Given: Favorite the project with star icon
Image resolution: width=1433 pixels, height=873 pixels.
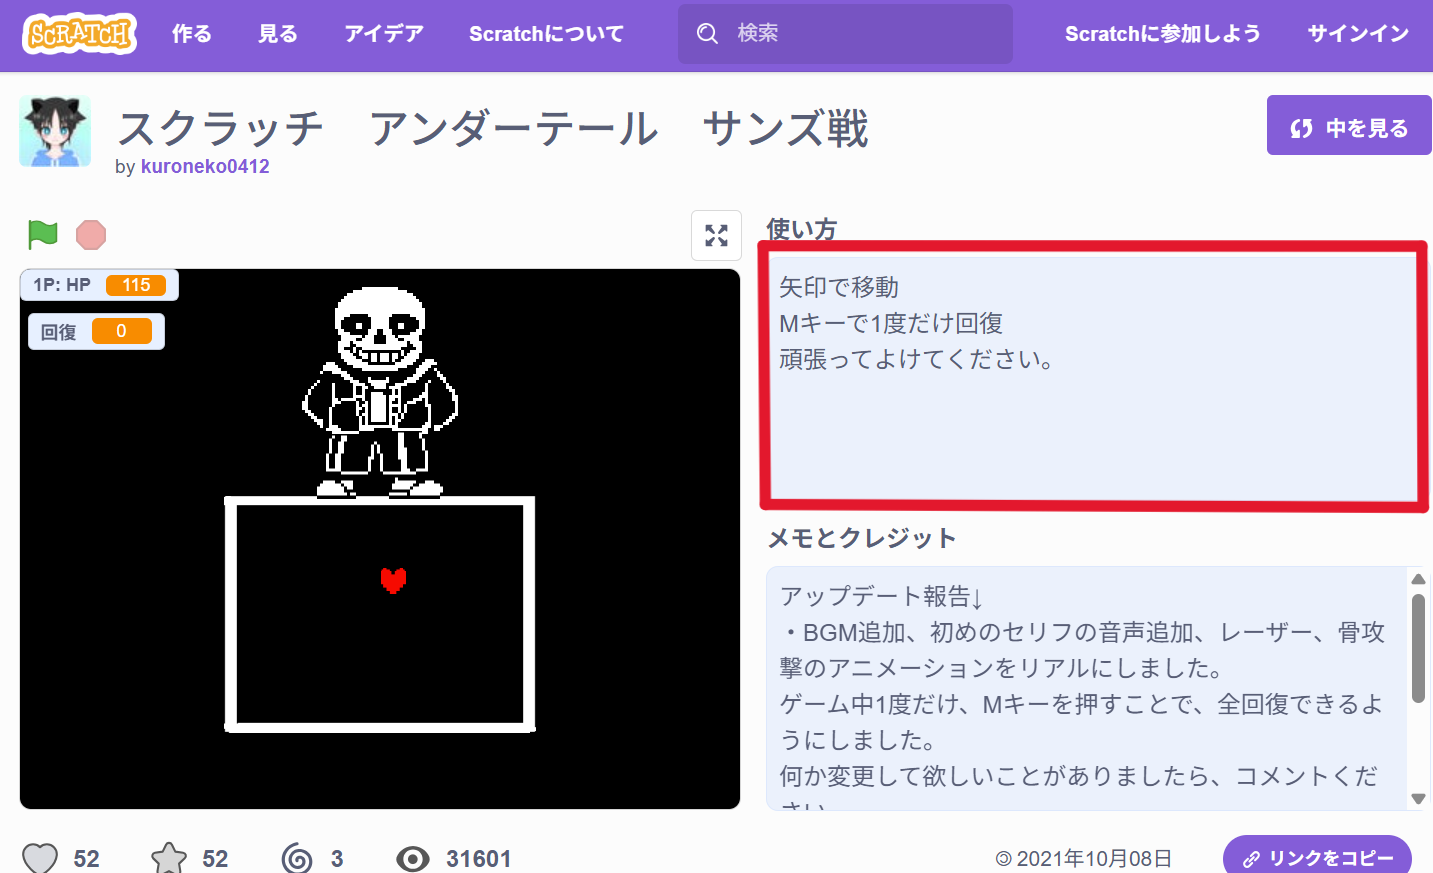Looking at the screenshot, I should pos(169,858).
